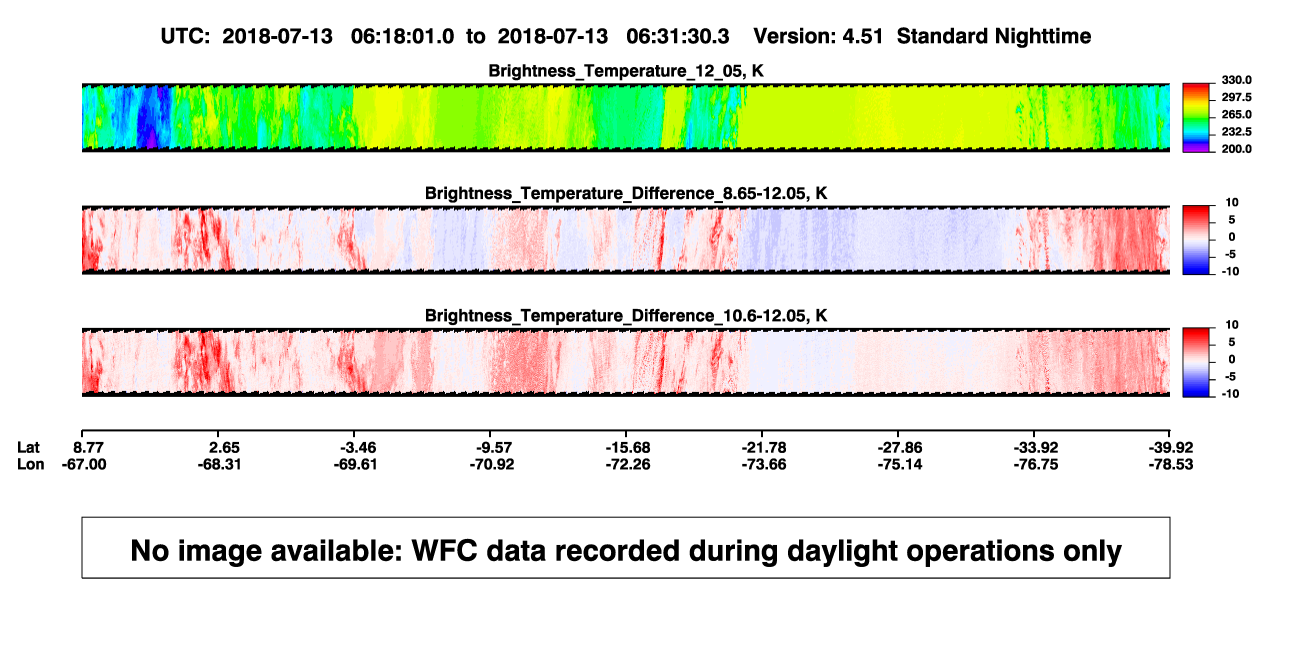Viewport: 1300px width, 667px height.
Task: Click the Lat axis label
Action: [x=29, y=446]
